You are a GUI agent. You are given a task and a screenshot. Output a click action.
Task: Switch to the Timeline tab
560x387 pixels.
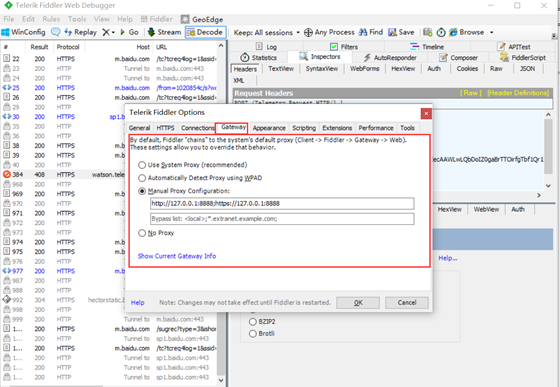pos(427,47)
